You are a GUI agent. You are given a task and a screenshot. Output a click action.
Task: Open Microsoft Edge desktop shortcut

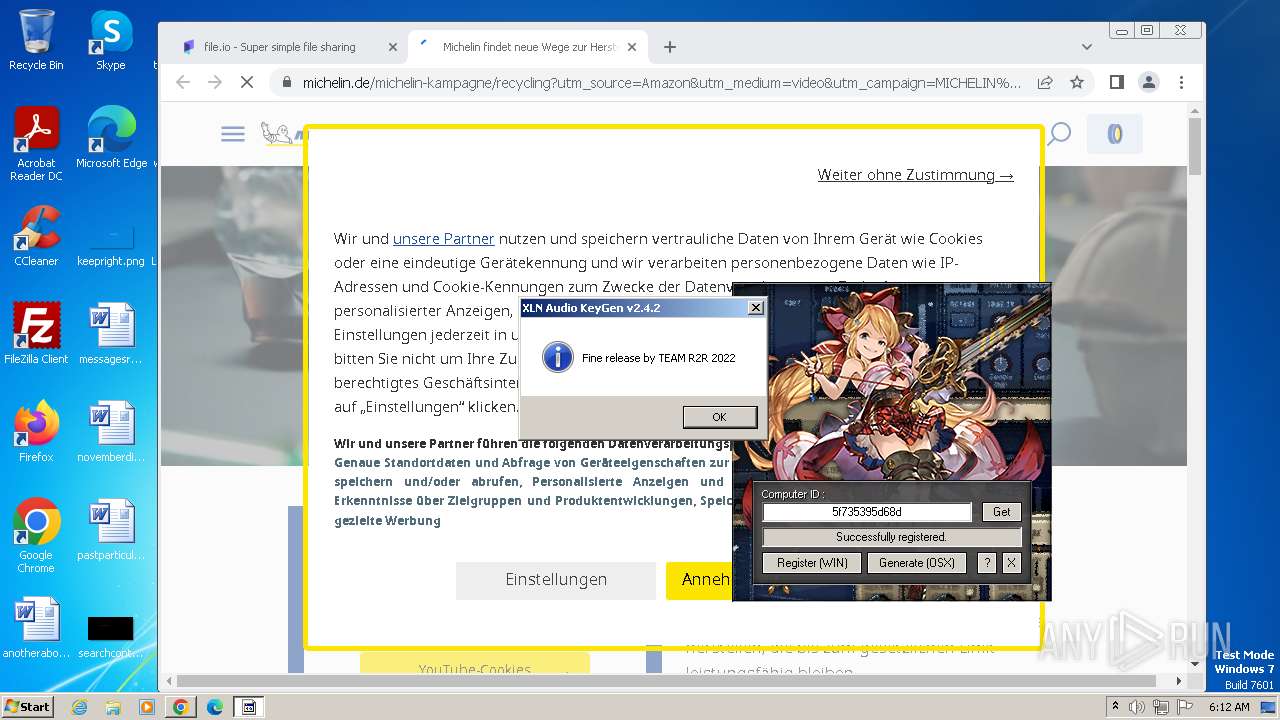111,138
